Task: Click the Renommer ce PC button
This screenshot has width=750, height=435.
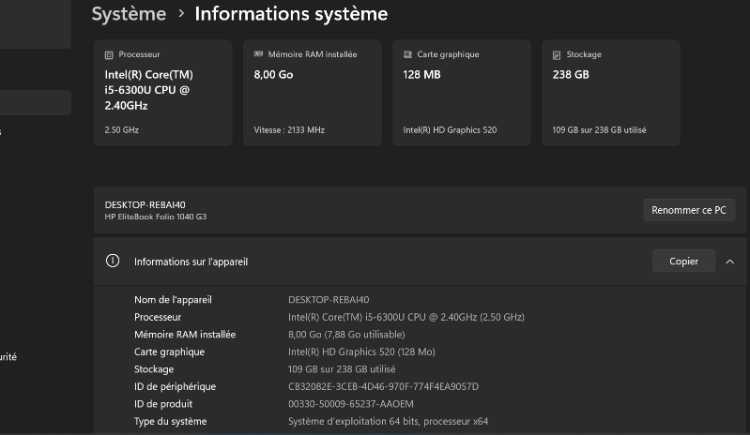Action: [x=689, y=210]
